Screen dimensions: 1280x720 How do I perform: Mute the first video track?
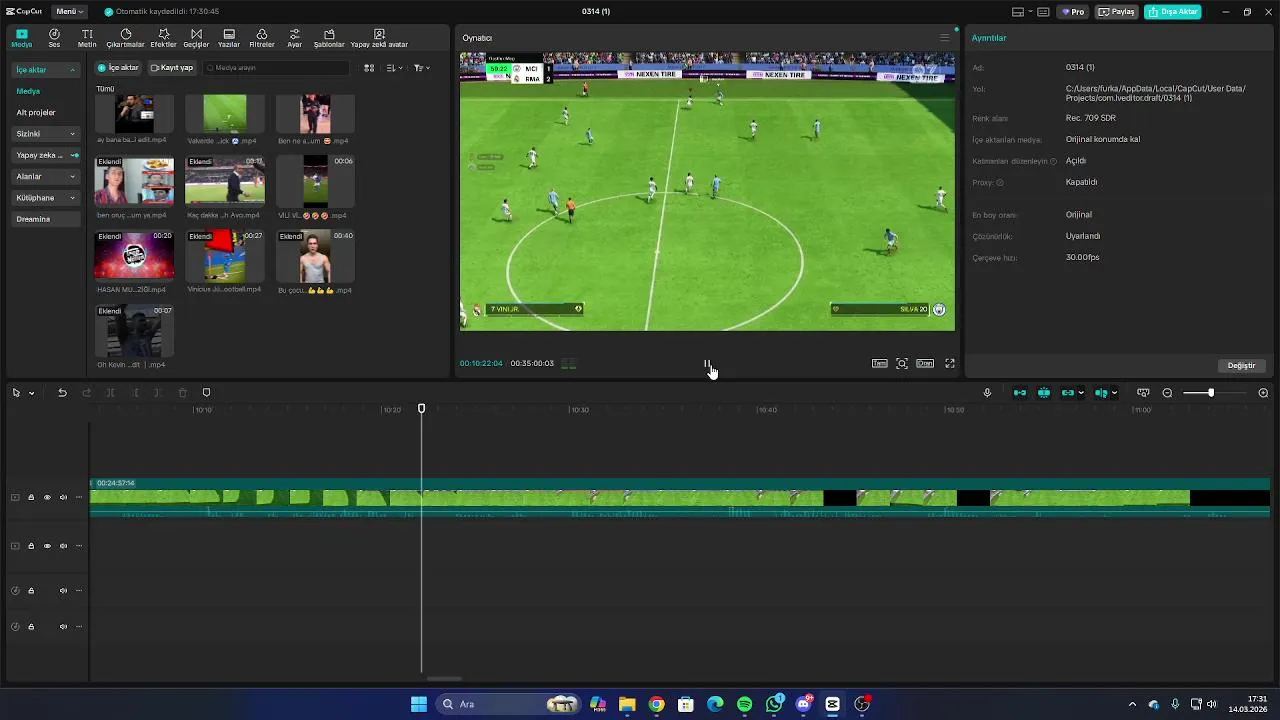(x=63, y=497)
